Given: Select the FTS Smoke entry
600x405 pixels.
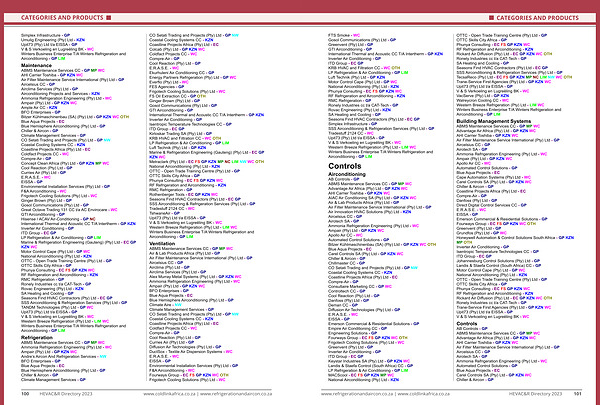Looking at the screenshot, I should coord(344,35).
